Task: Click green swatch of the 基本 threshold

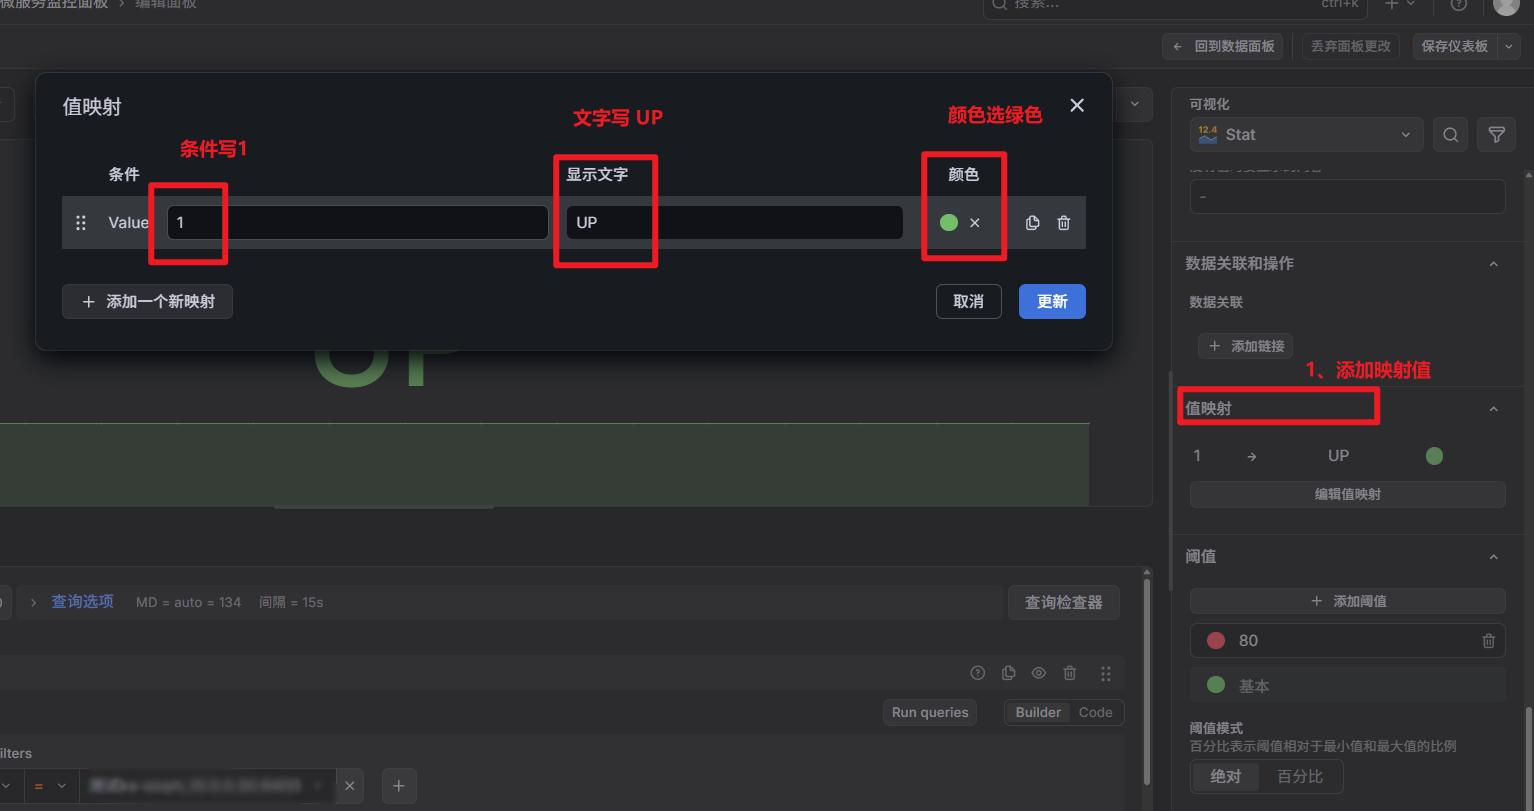Action: 1216,685
